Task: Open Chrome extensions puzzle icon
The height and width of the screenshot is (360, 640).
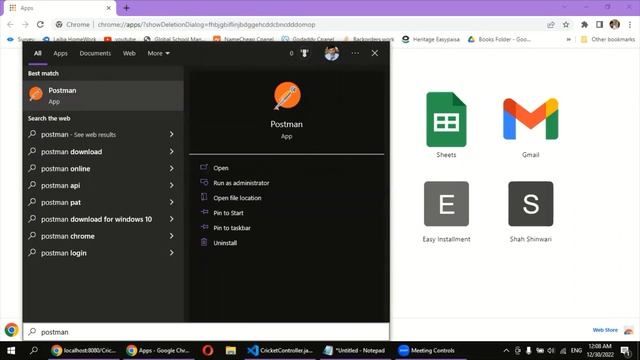Action: (x=584, y=24)
